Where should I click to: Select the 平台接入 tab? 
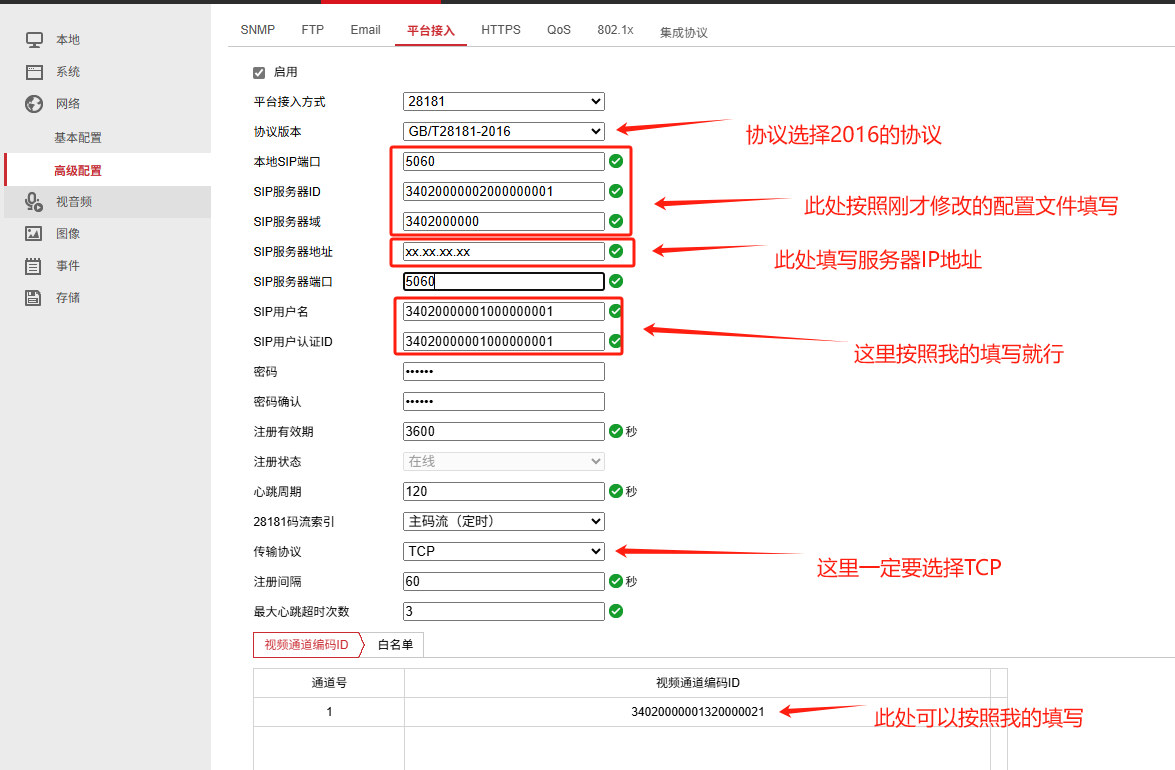click(431, 31)
